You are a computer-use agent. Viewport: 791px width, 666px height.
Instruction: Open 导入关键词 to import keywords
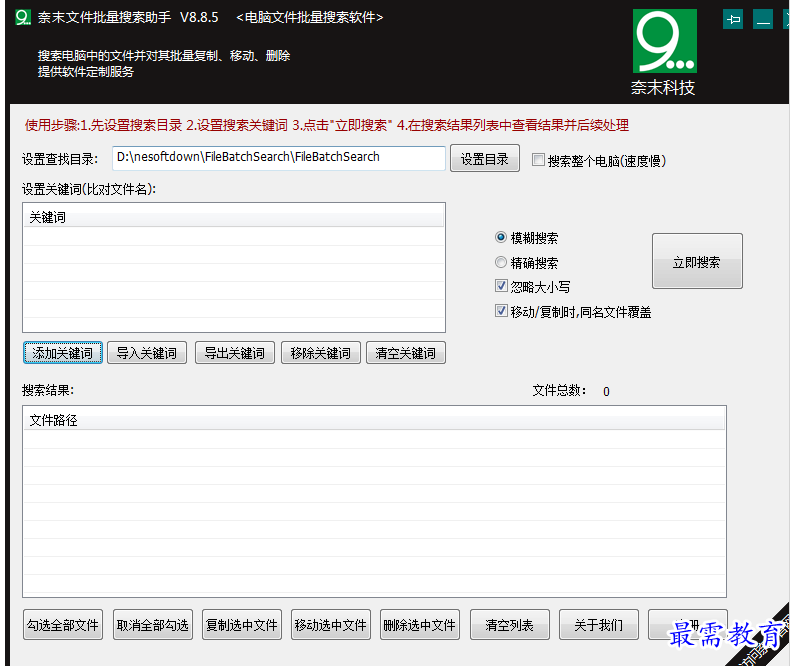click(x=147, y=353)
